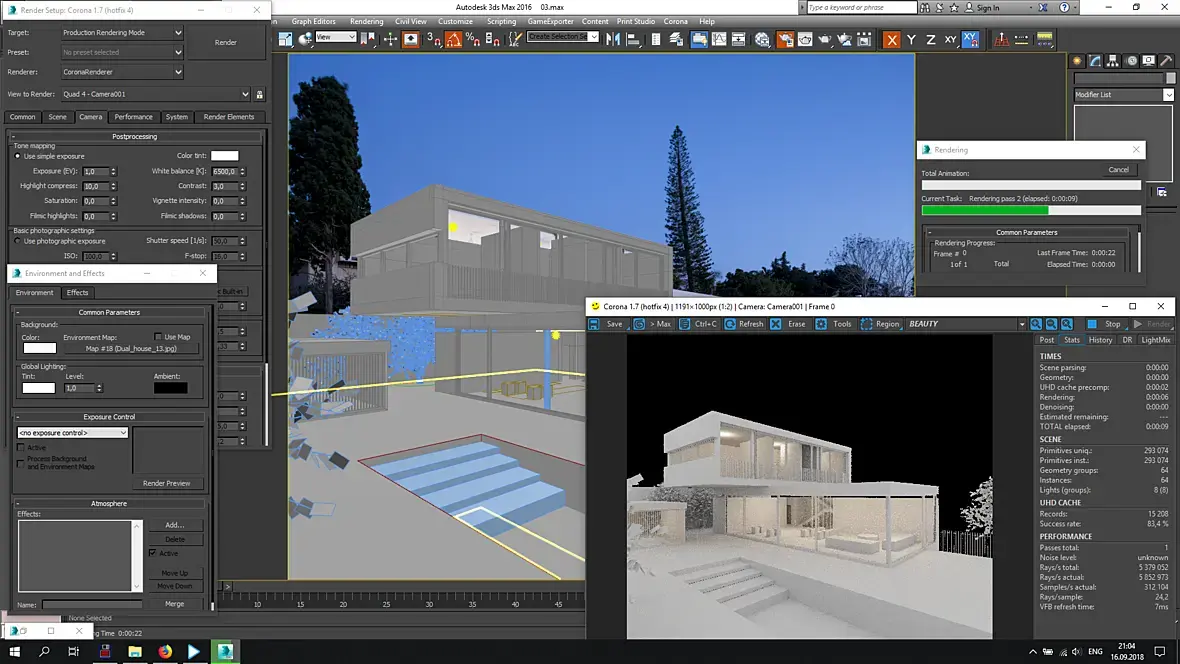Viewport: 1180px width, 664px height.
Task: Open the Rendering menu
Action: 366,22
